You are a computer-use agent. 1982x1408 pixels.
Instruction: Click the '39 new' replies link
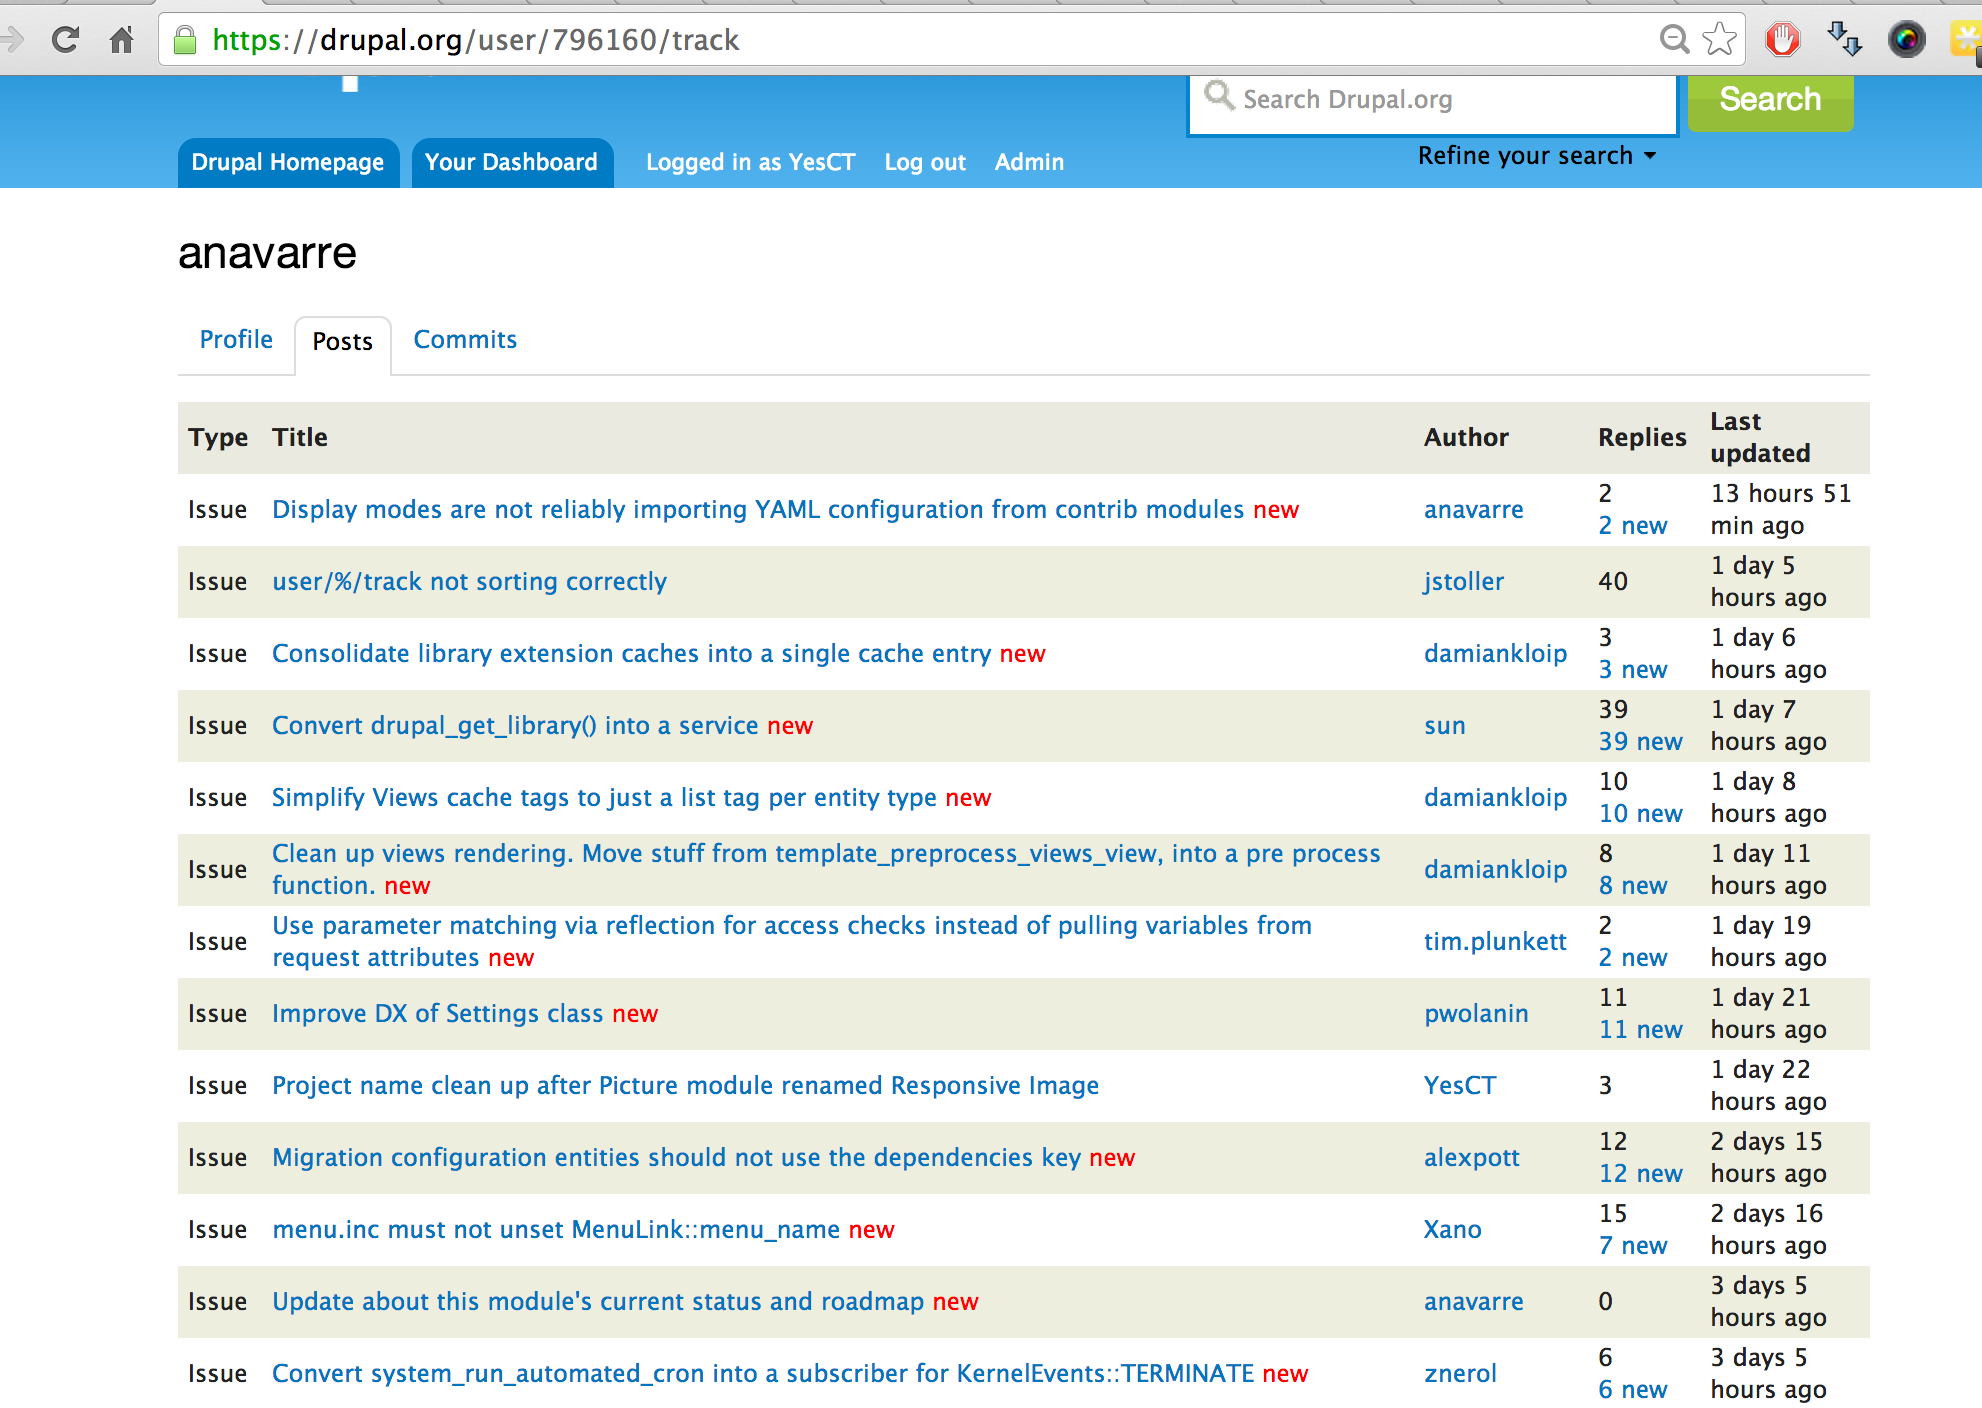pos(1640,742)
